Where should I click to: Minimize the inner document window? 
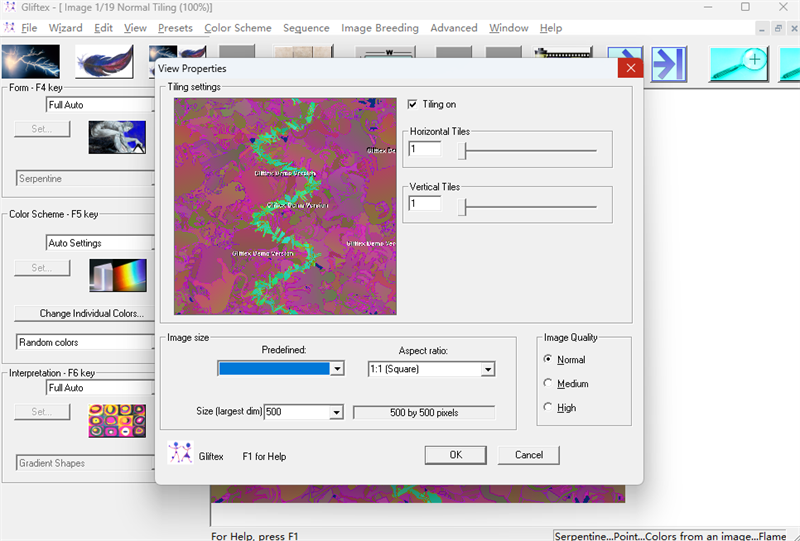(762, 29)
